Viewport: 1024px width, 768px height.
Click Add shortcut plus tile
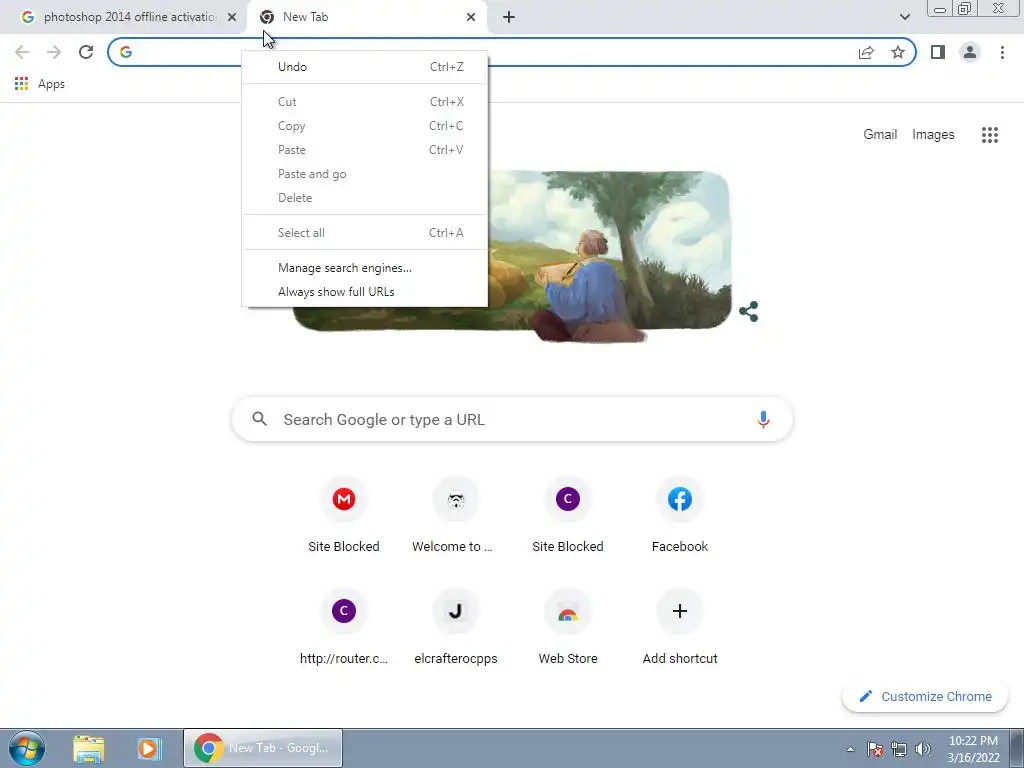coord(680,628)
